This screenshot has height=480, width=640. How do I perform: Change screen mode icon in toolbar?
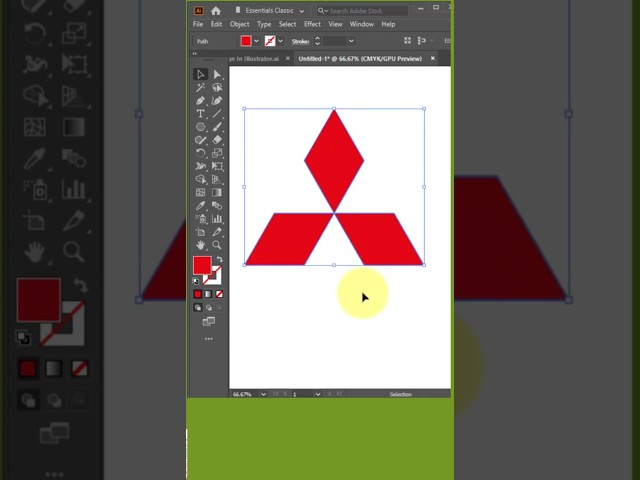coord(209,322)
